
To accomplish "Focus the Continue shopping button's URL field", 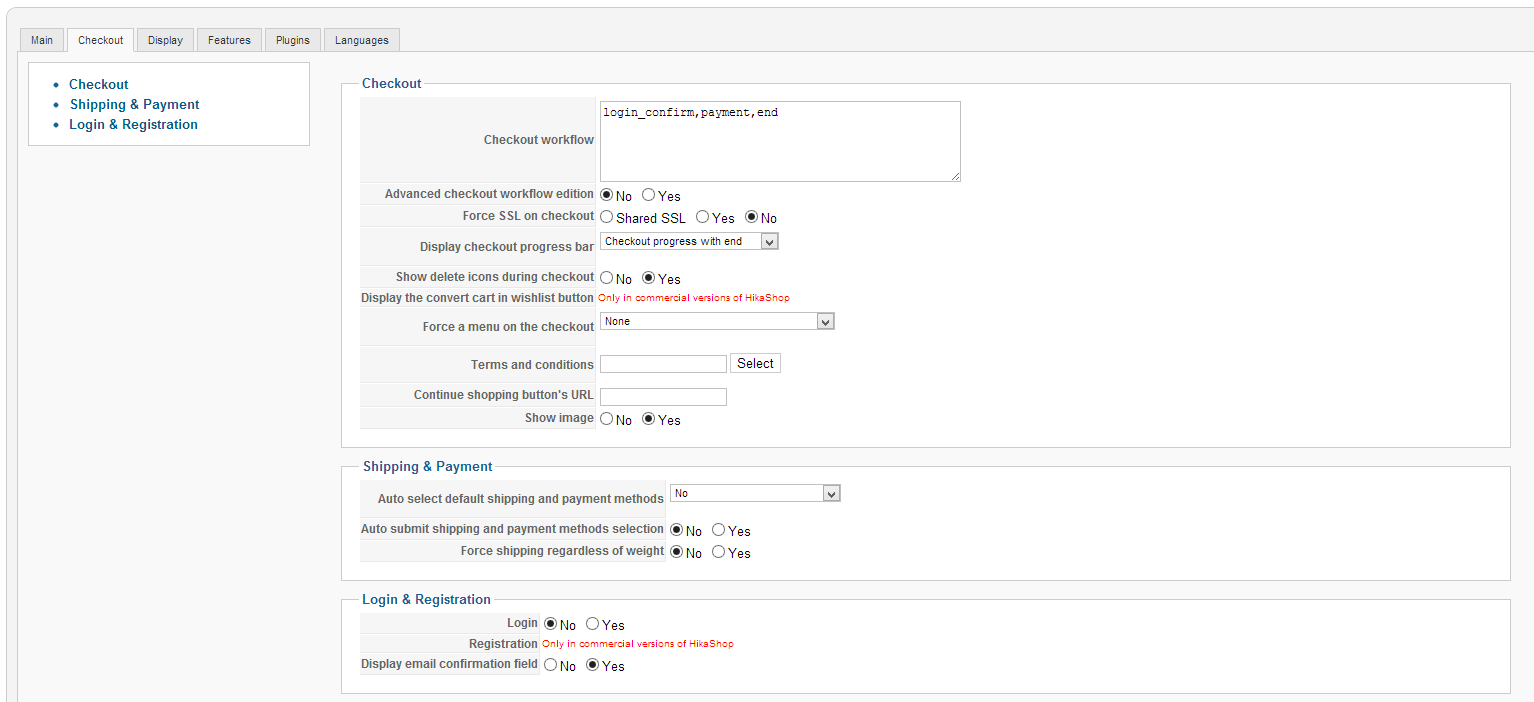I will [x=663, y=397].
